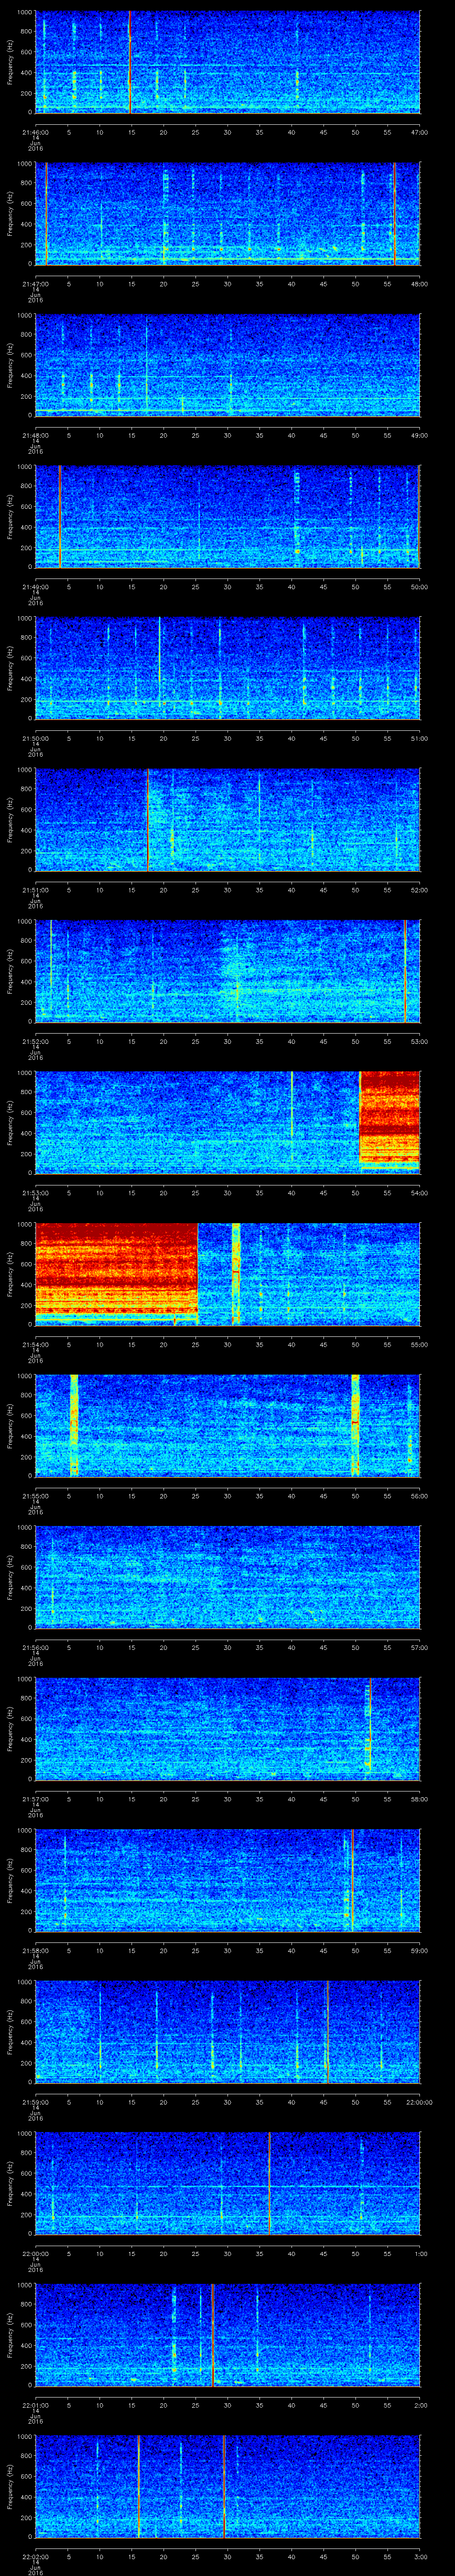
Task: Pick the spectrogram panel starting at 21:50:00
Action: coord(227,668)
